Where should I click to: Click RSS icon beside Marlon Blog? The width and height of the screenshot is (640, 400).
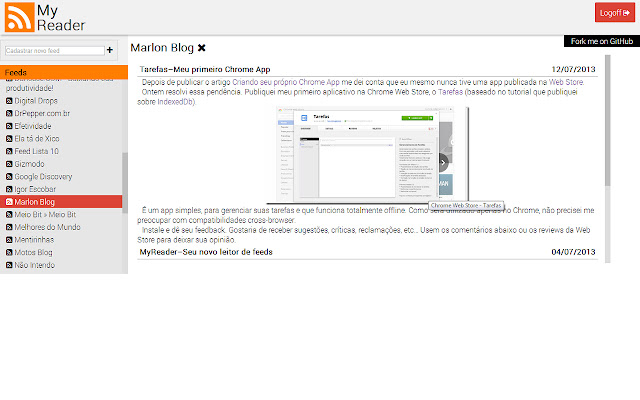point(9,202)
